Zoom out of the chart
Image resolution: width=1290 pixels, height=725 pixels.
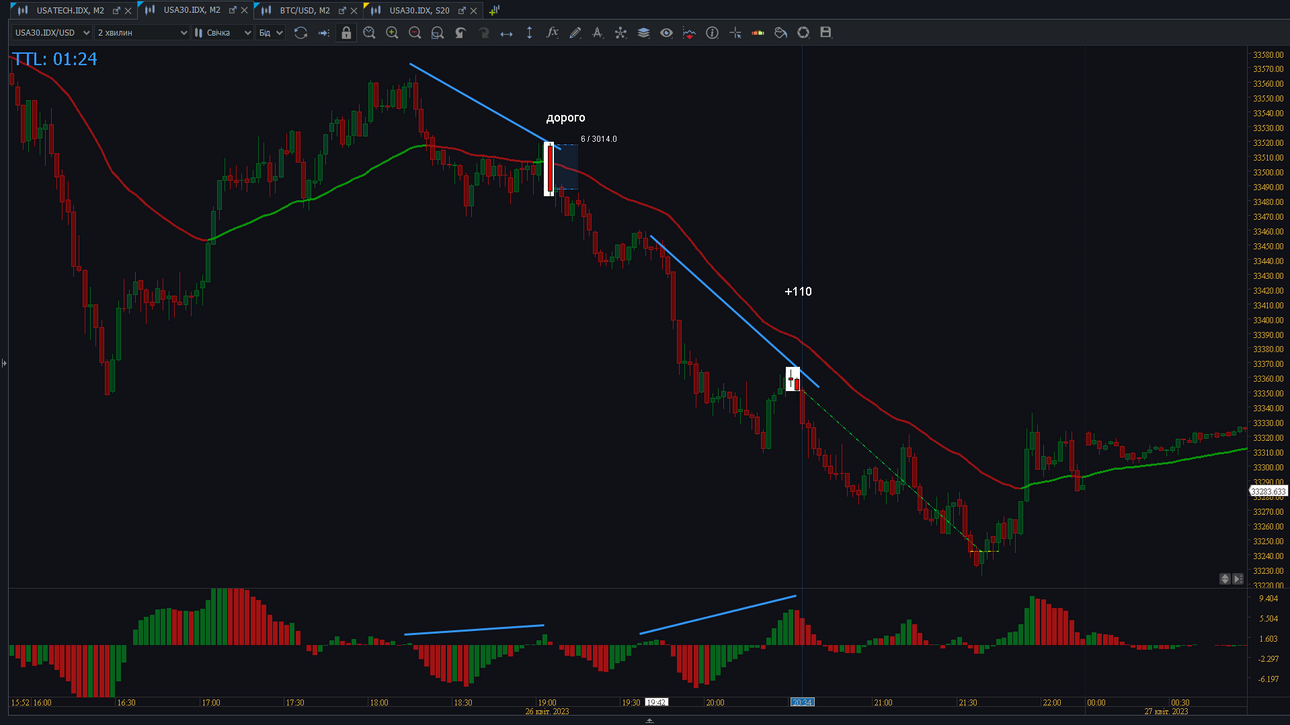click(x=415, y=33)
